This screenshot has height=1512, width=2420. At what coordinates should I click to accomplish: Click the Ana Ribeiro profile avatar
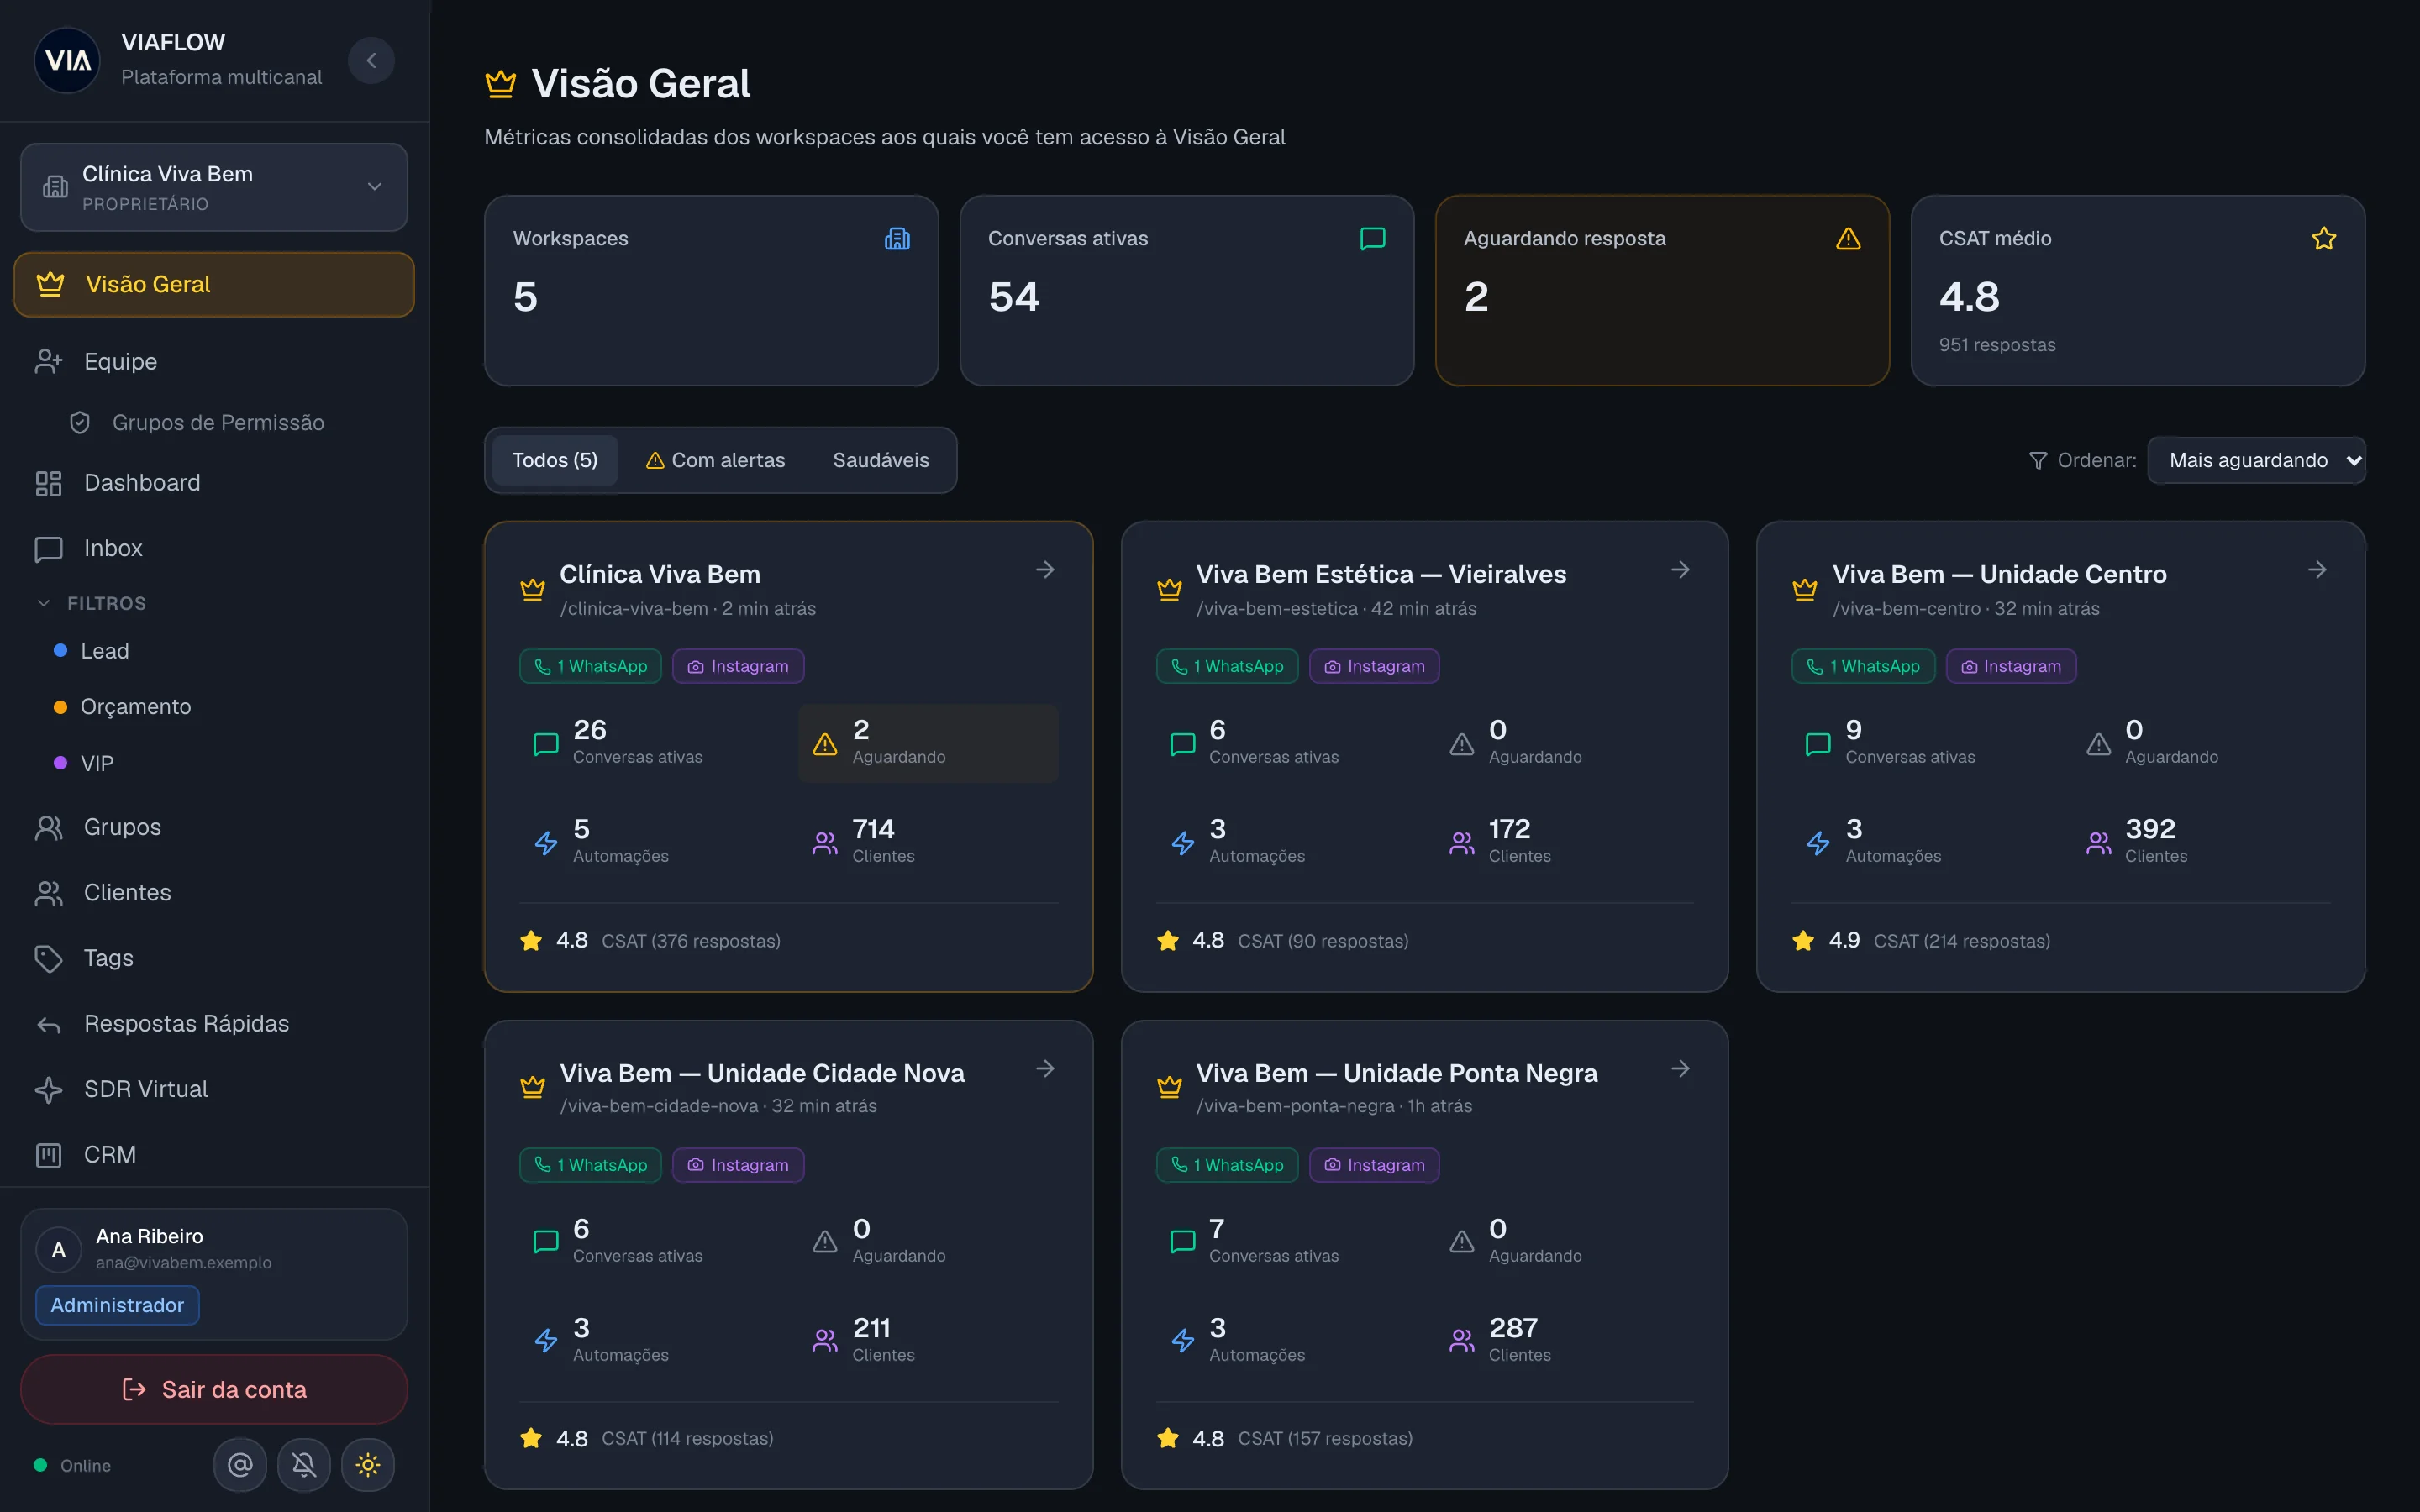point(58,1249)
